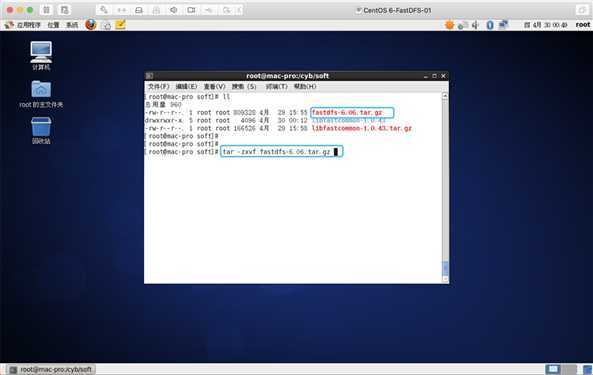This screenshot has height=375, width=593.
Task: Click the terminal scrollbar thumb
Action: tap(445, 268)
